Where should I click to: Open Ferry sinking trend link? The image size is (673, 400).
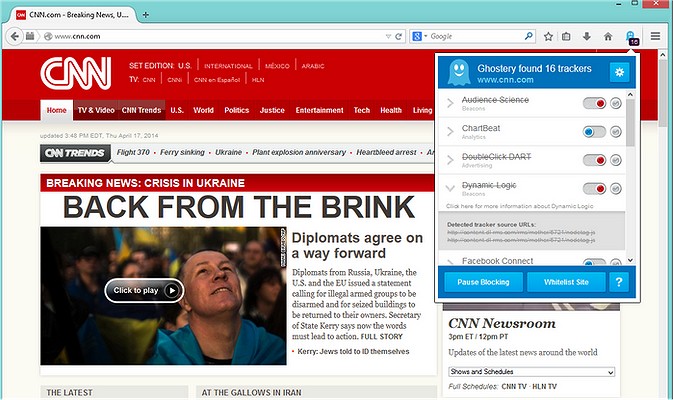pyautogui.click(x=182, y=152)
